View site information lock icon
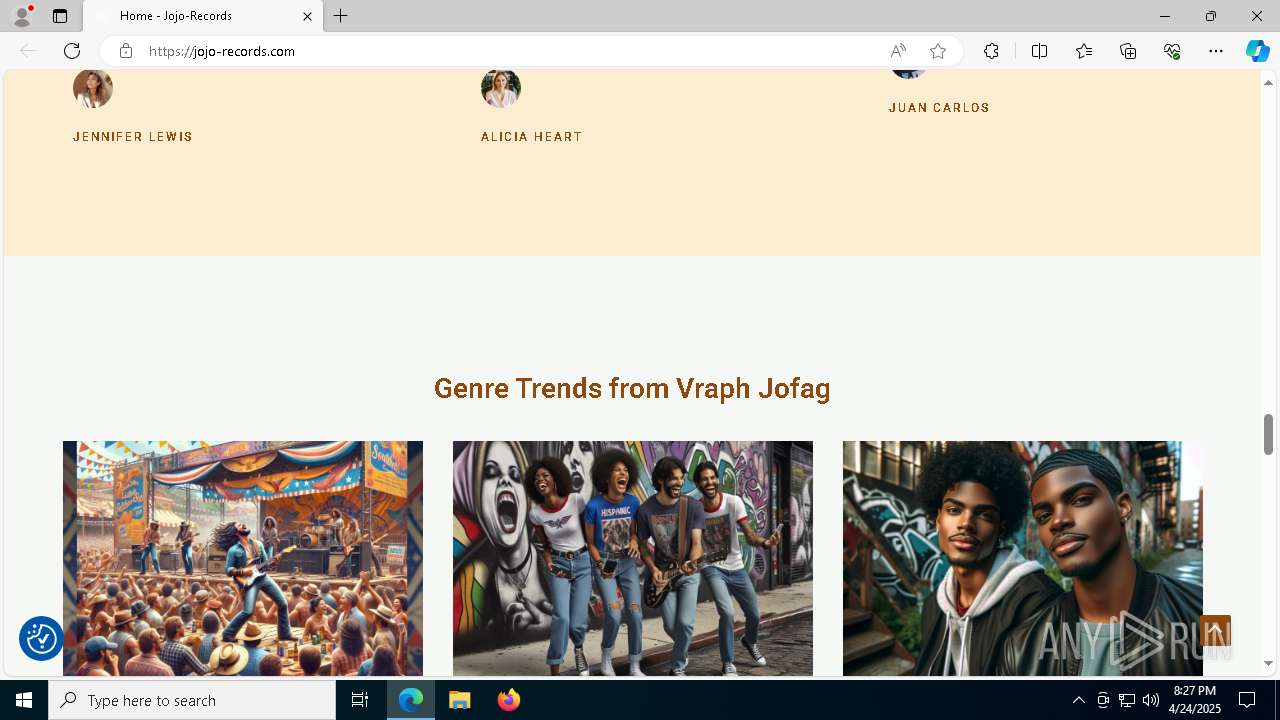The image size is (1280, 720). point(125,51)
